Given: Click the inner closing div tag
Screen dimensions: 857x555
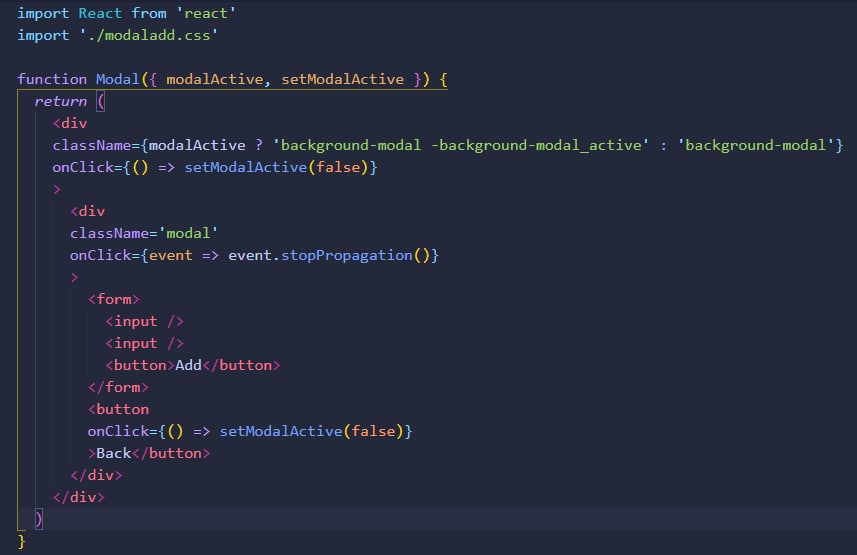Looking at the screenshot, I should 96,475.
